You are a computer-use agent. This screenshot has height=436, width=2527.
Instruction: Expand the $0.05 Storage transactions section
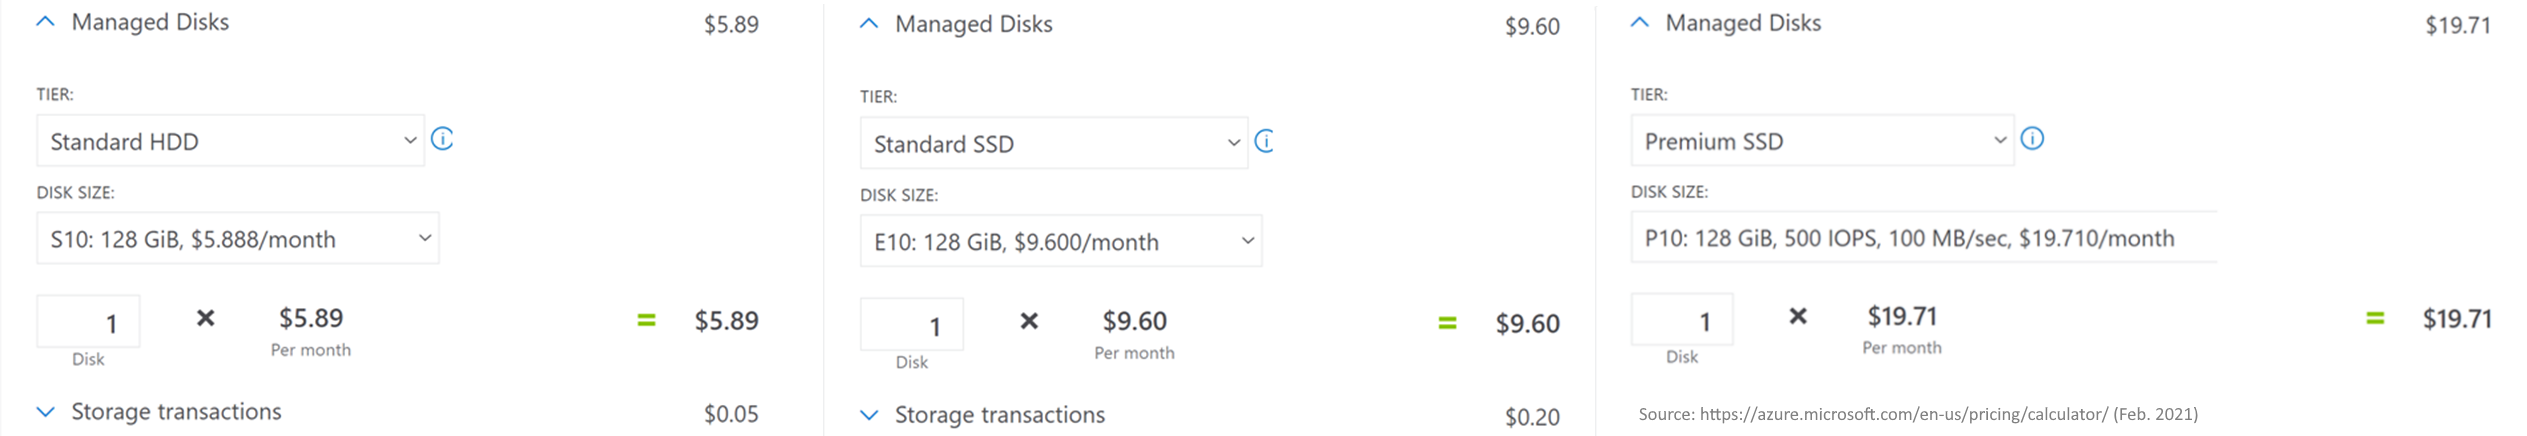pyautogui.click(x=46, y=412)
